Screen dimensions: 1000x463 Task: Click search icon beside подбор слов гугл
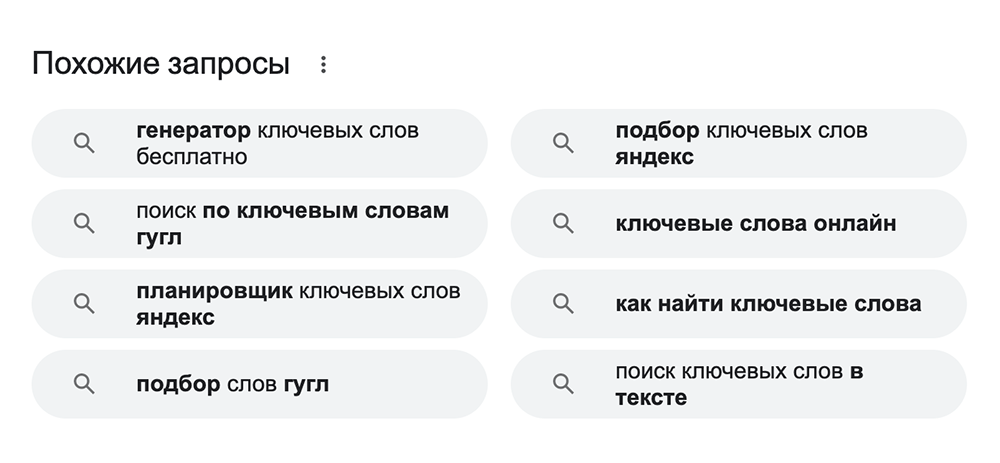(x=84, y=384)
